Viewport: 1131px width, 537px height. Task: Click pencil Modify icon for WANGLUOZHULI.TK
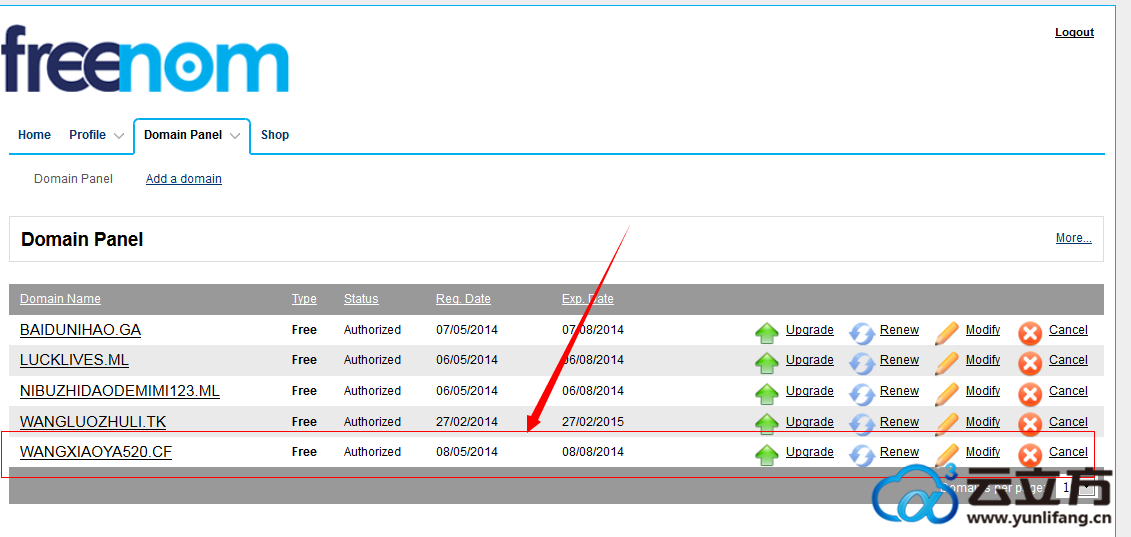pos(946,424)
